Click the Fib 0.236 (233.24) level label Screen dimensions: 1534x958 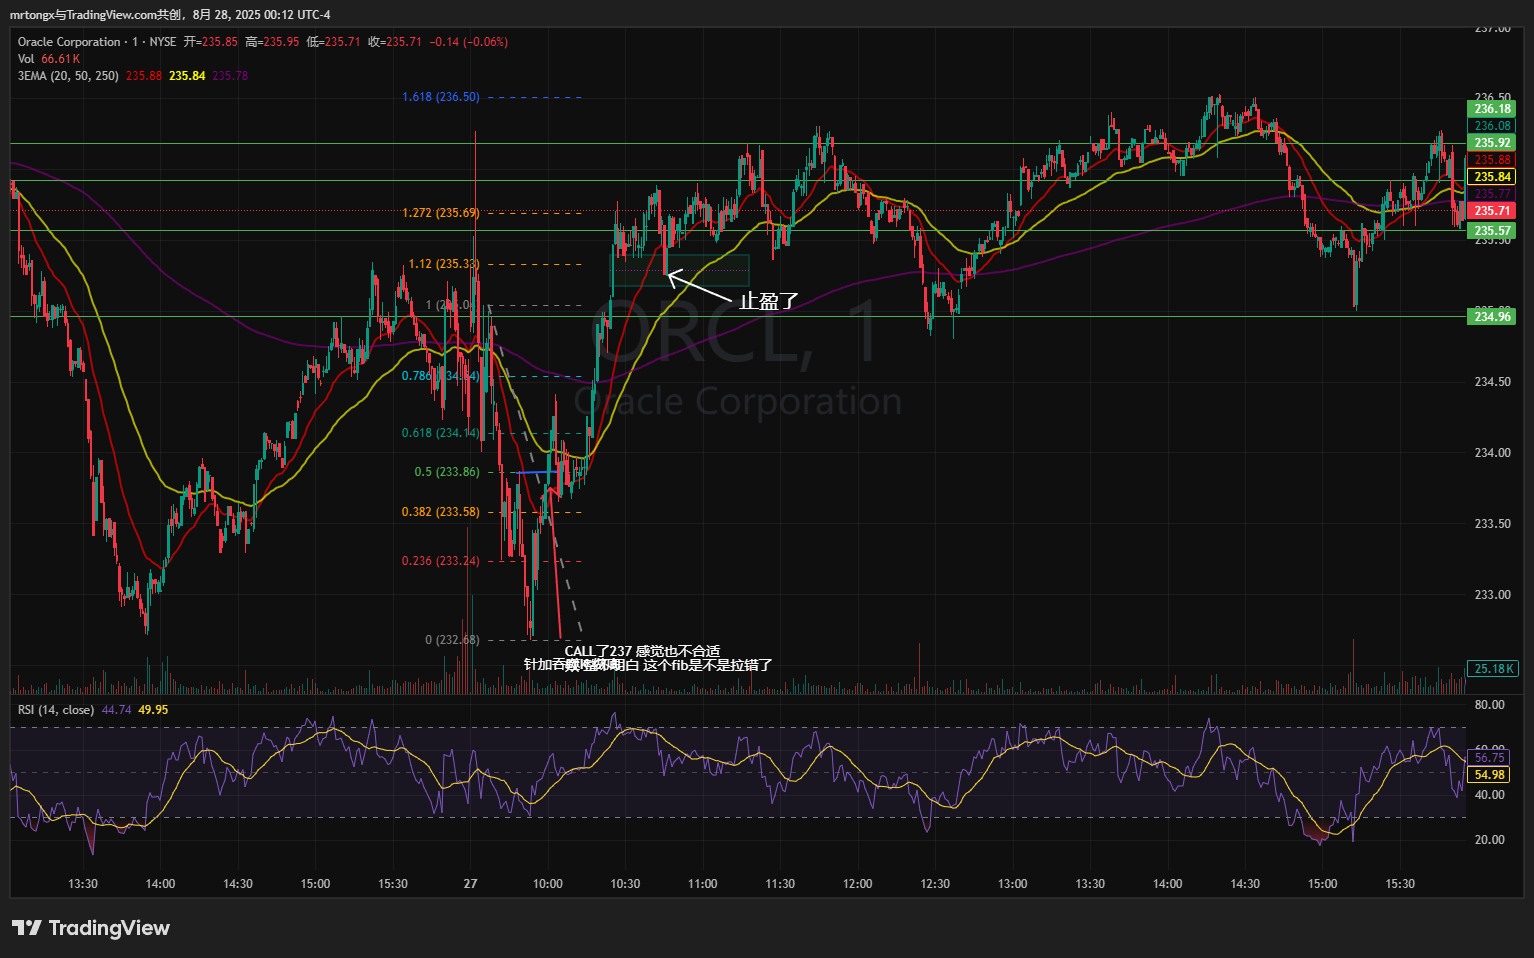[441, 561]
